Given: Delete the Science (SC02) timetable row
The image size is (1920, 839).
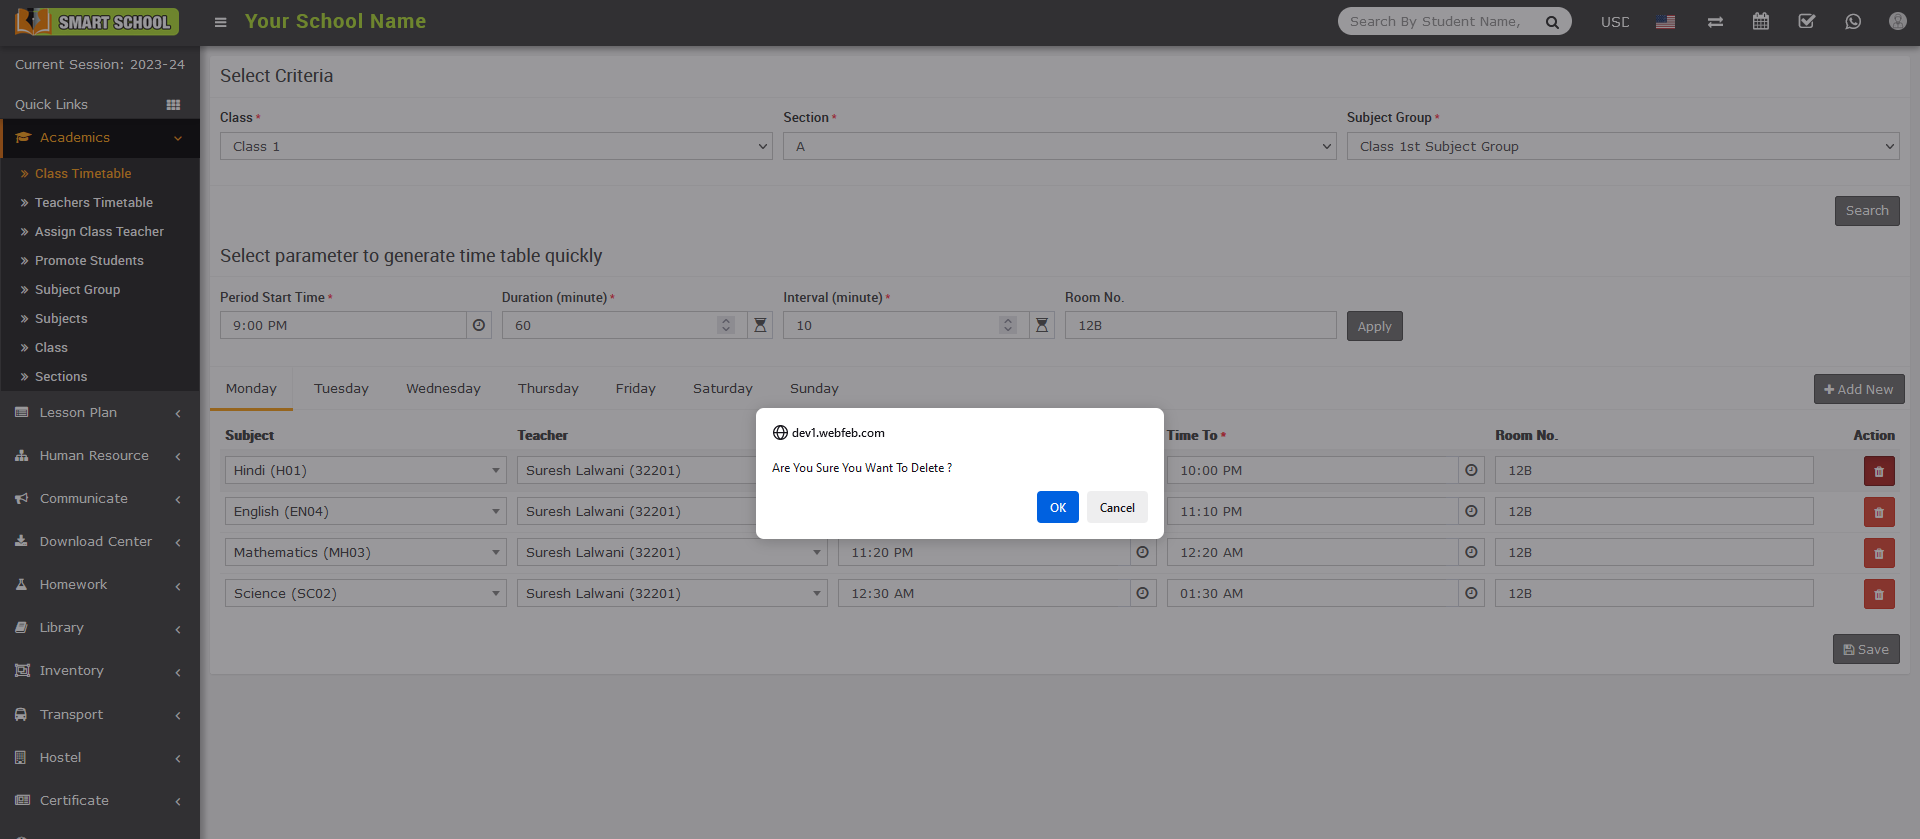Looking at the screenshot, I should pos(1878,594).
